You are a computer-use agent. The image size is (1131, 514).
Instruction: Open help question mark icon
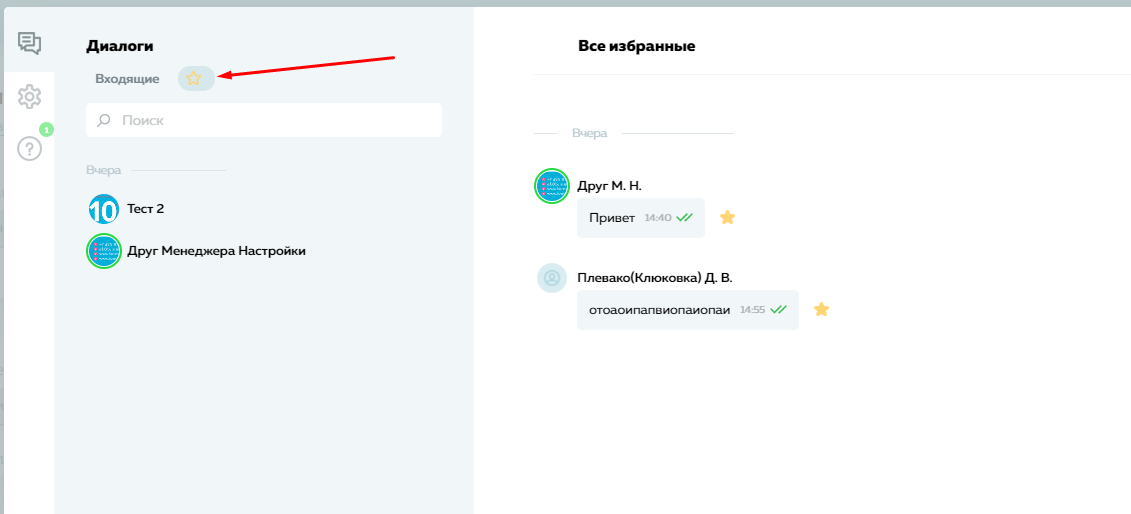(x=30, y=149)
